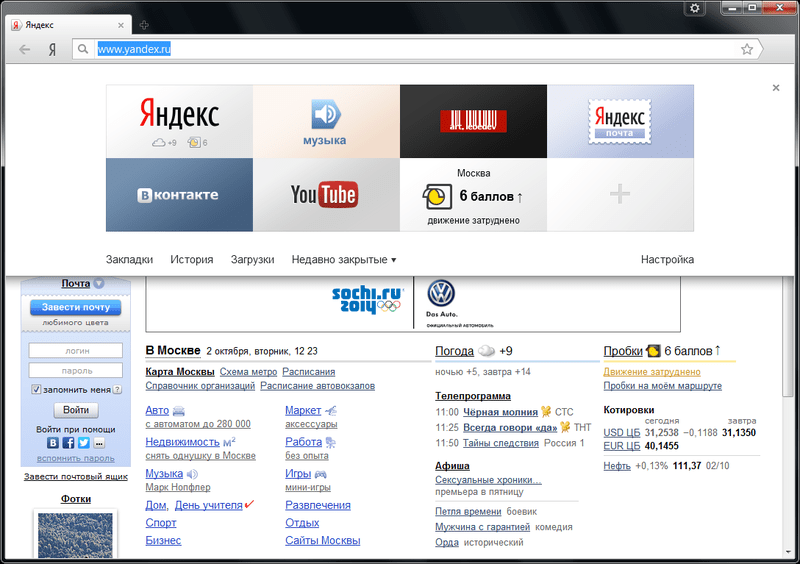Click the пароль input field

click(76, 371)
